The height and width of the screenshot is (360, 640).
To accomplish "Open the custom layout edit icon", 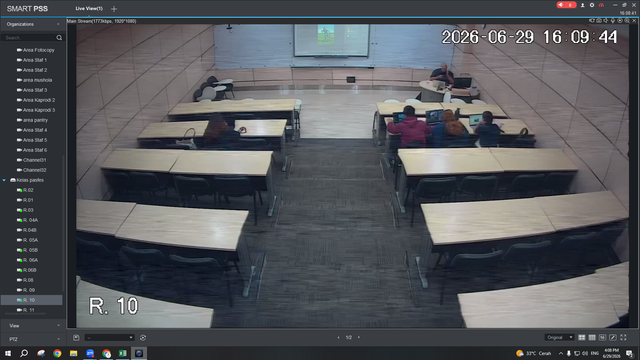I will coord(613,337).
